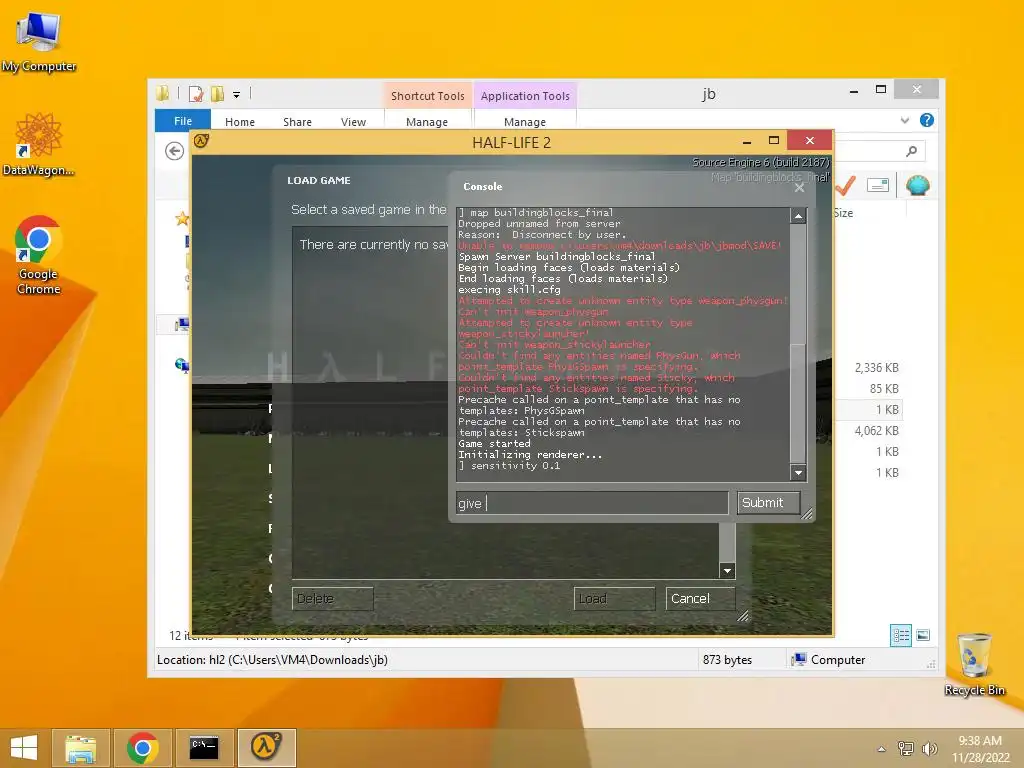Click the Submit button in Console
Screen dimensions: 1024x768
[768, 502]
